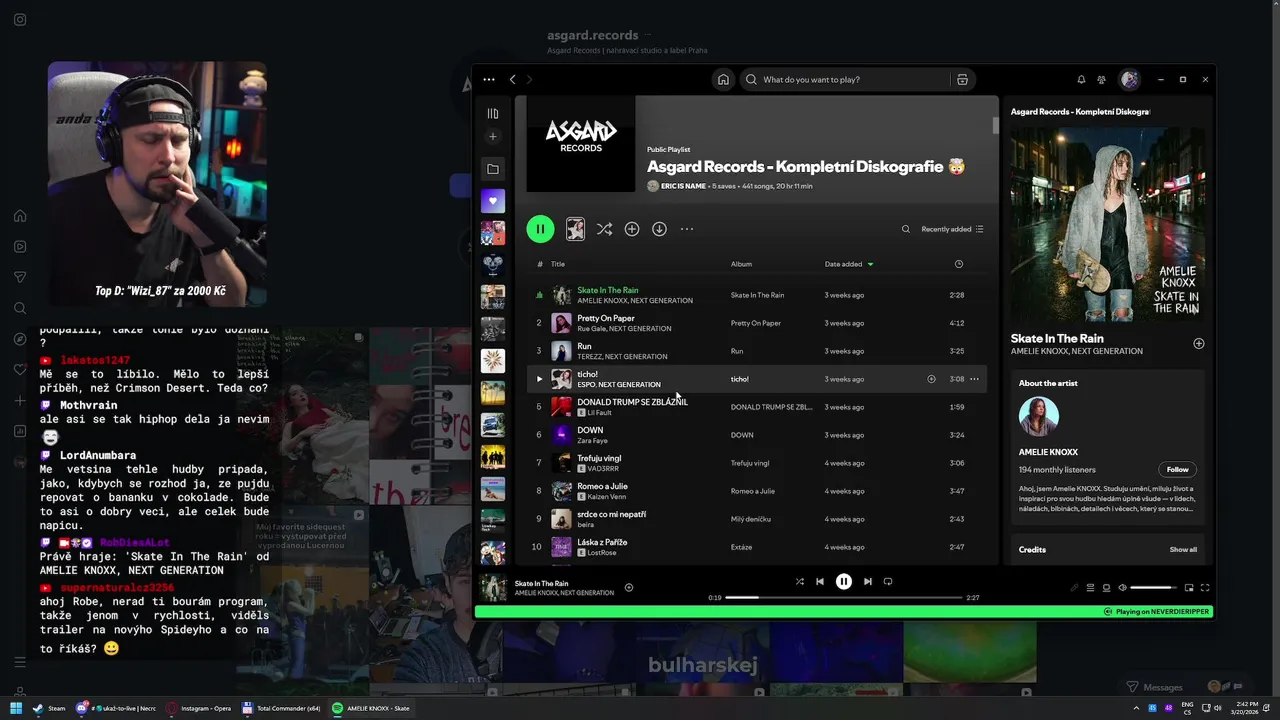Image resolution: width=1280 pixels, height=720 pixels.
Task: Pause playback in player bar
Action: click(844, 581)
